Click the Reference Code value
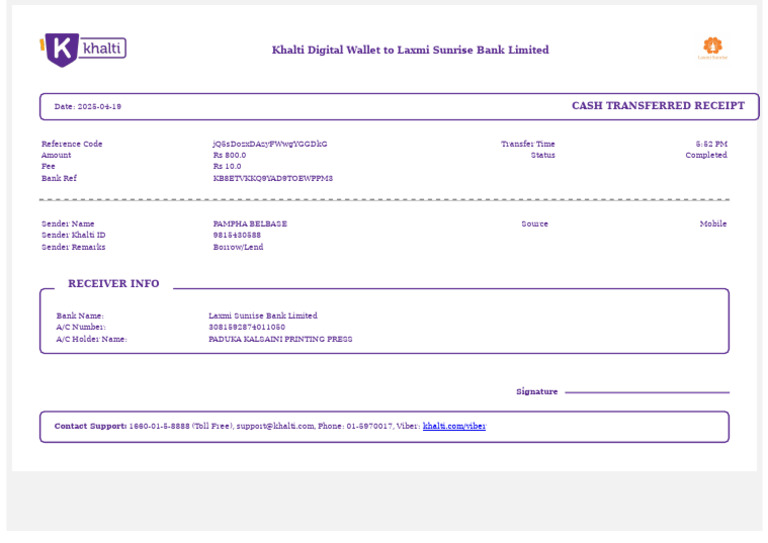 (270, 144)
